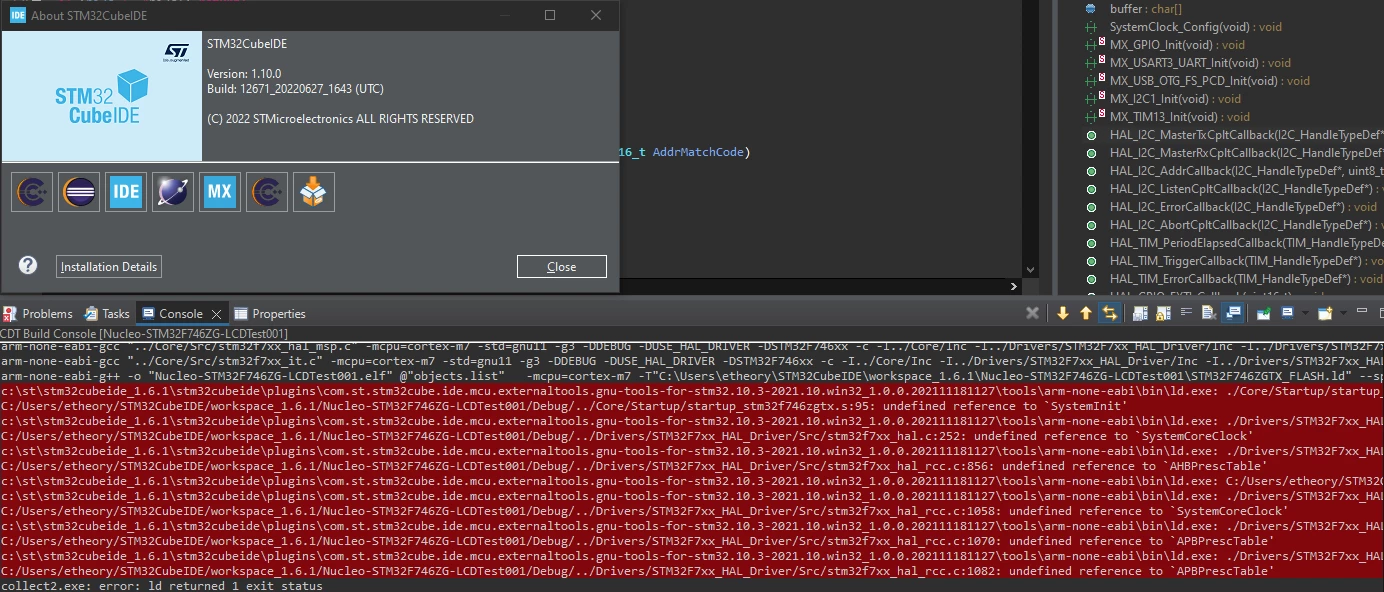Click the blue MX feature icon
Image resolution: width=1384 pixels, height=592 pixels.
[x=220, y=191]
